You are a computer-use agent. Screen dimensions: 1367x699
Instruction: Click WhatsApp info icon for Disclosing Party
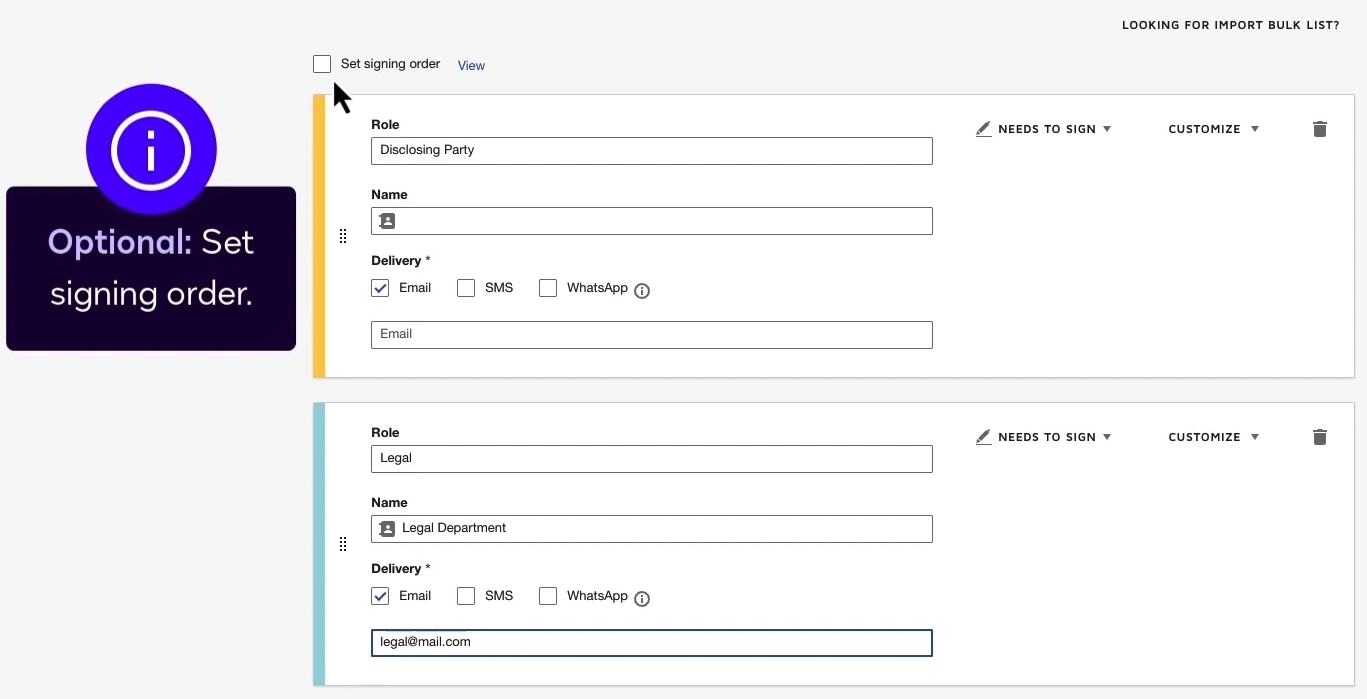(x=642, y=291)
